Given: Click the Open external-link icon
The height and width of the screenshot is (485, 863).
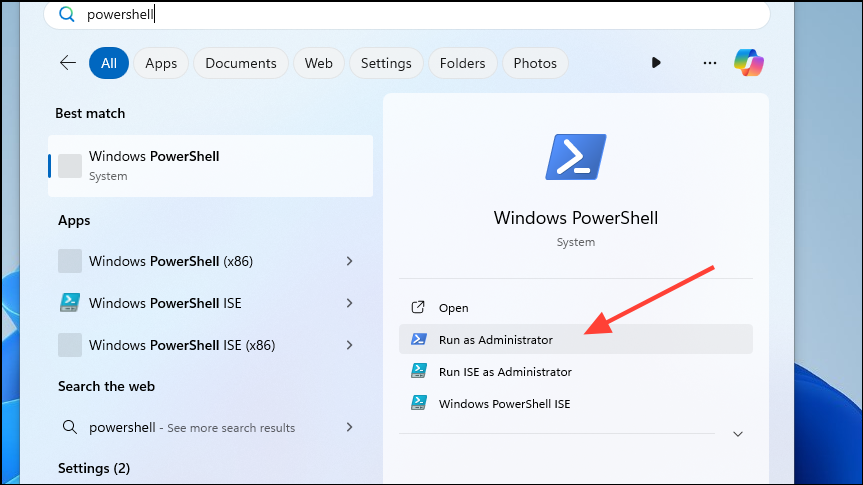Looking at the screenshot, I should point(418,307).
